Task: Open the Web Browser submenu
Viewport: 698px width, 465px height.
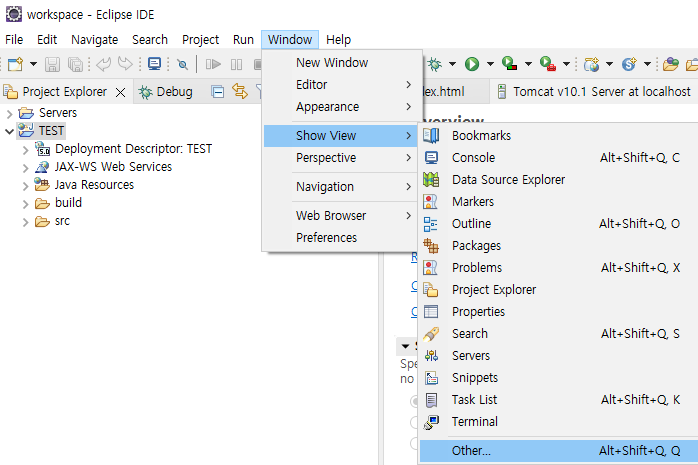Action: pyautogui.click(x=342, y=216)
